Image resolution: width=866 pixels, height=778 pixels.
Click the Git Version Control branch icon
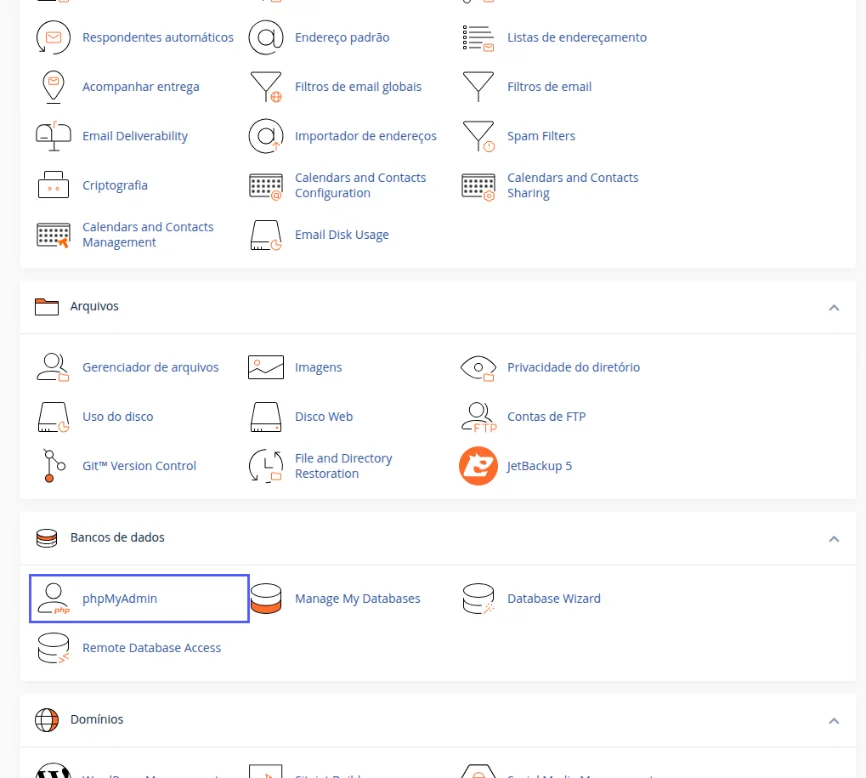pos(54,465)
